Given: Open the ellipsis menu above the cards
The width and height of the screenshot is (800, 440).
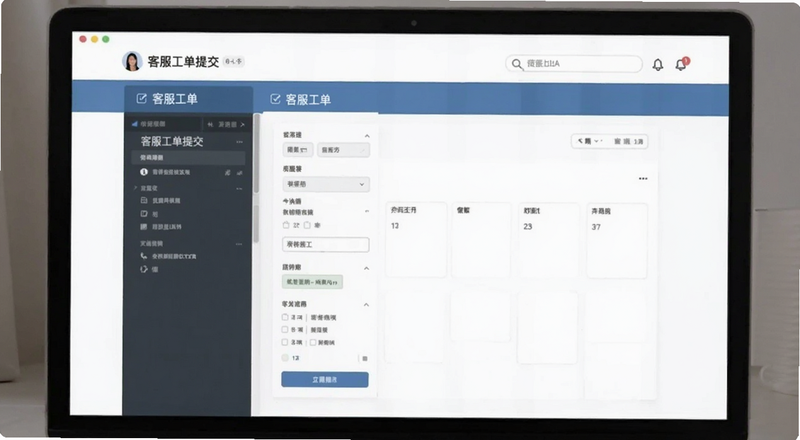Looking at the screenshot, I should 643,179.
